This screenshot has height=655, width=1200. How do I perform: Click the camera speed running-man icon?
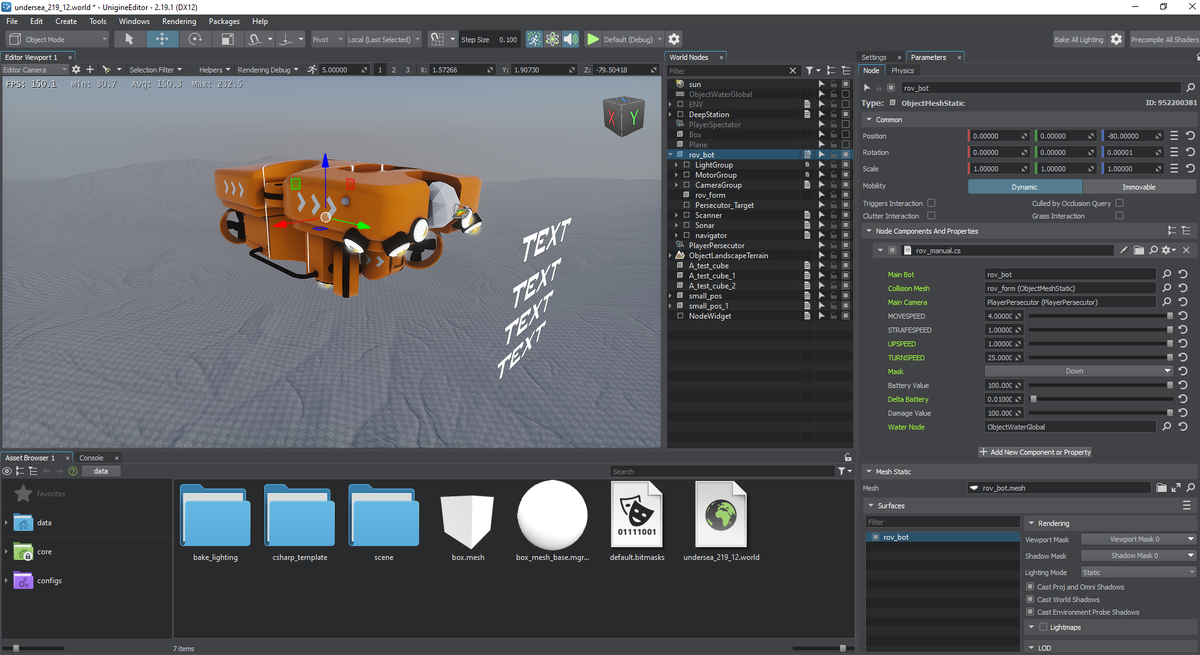coord(312,70)
